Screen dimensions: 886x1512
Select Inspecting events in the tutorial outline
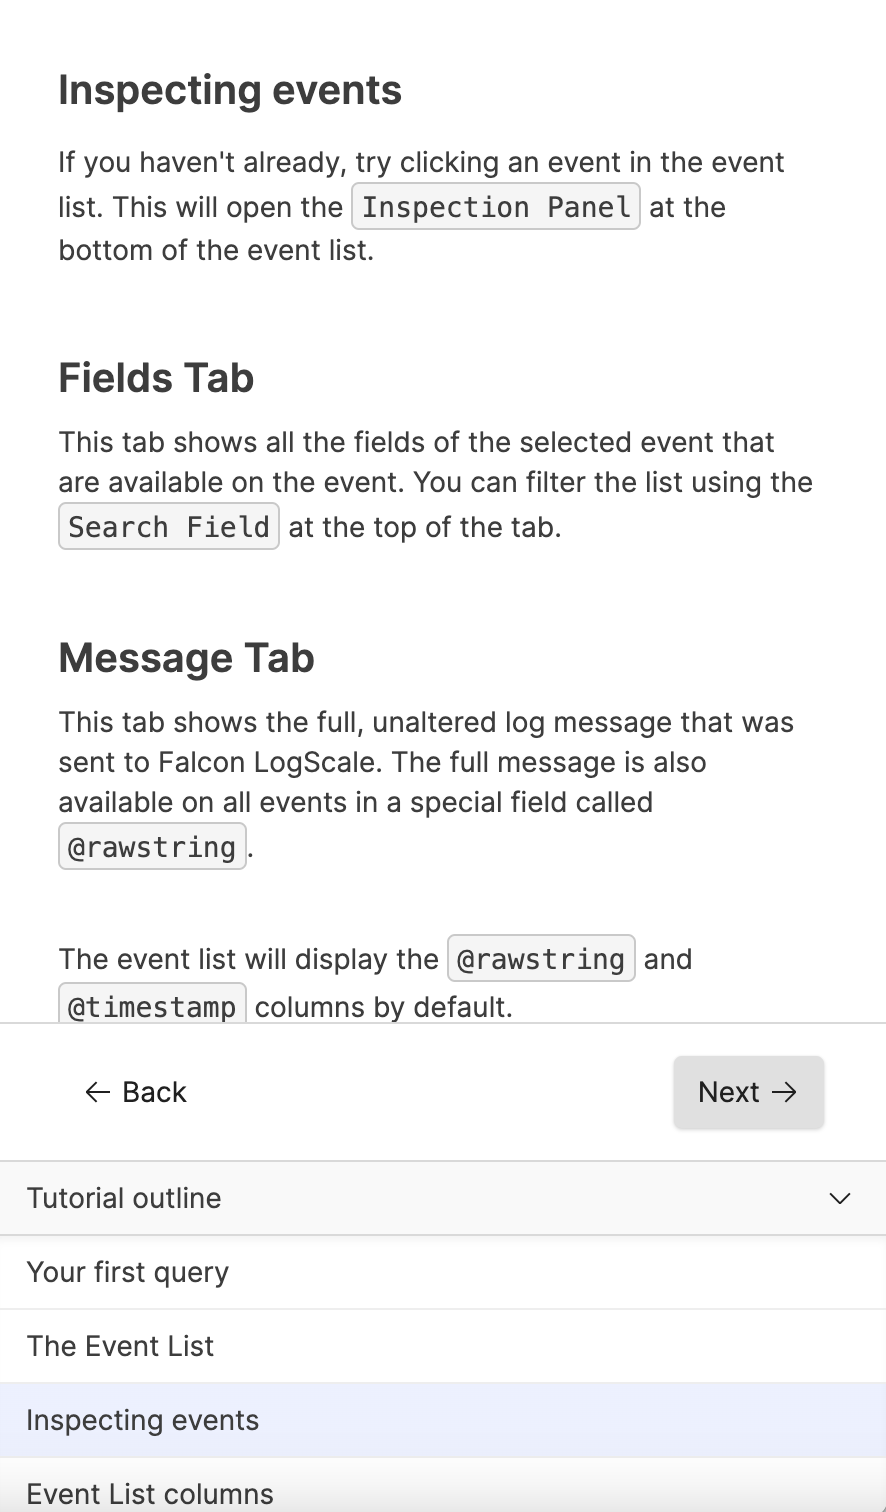point(143,1420)
